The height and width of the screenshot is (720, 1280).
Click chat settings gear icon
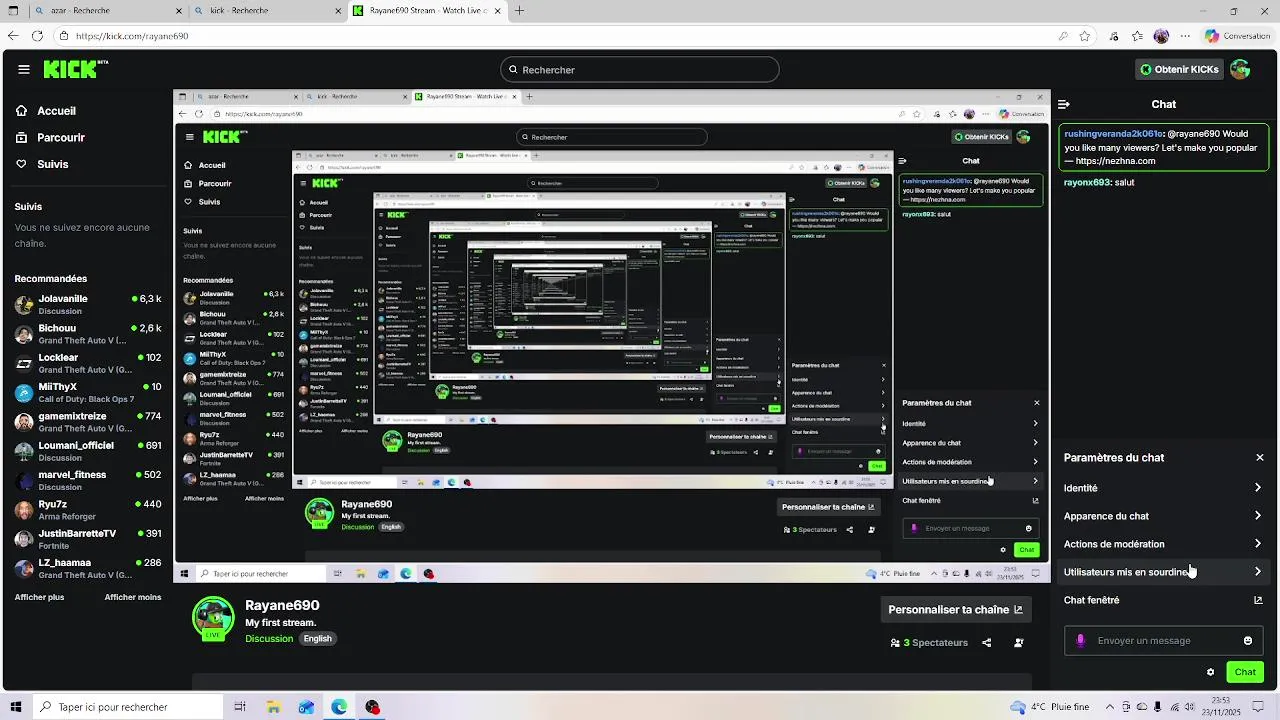coord(1210,672)
